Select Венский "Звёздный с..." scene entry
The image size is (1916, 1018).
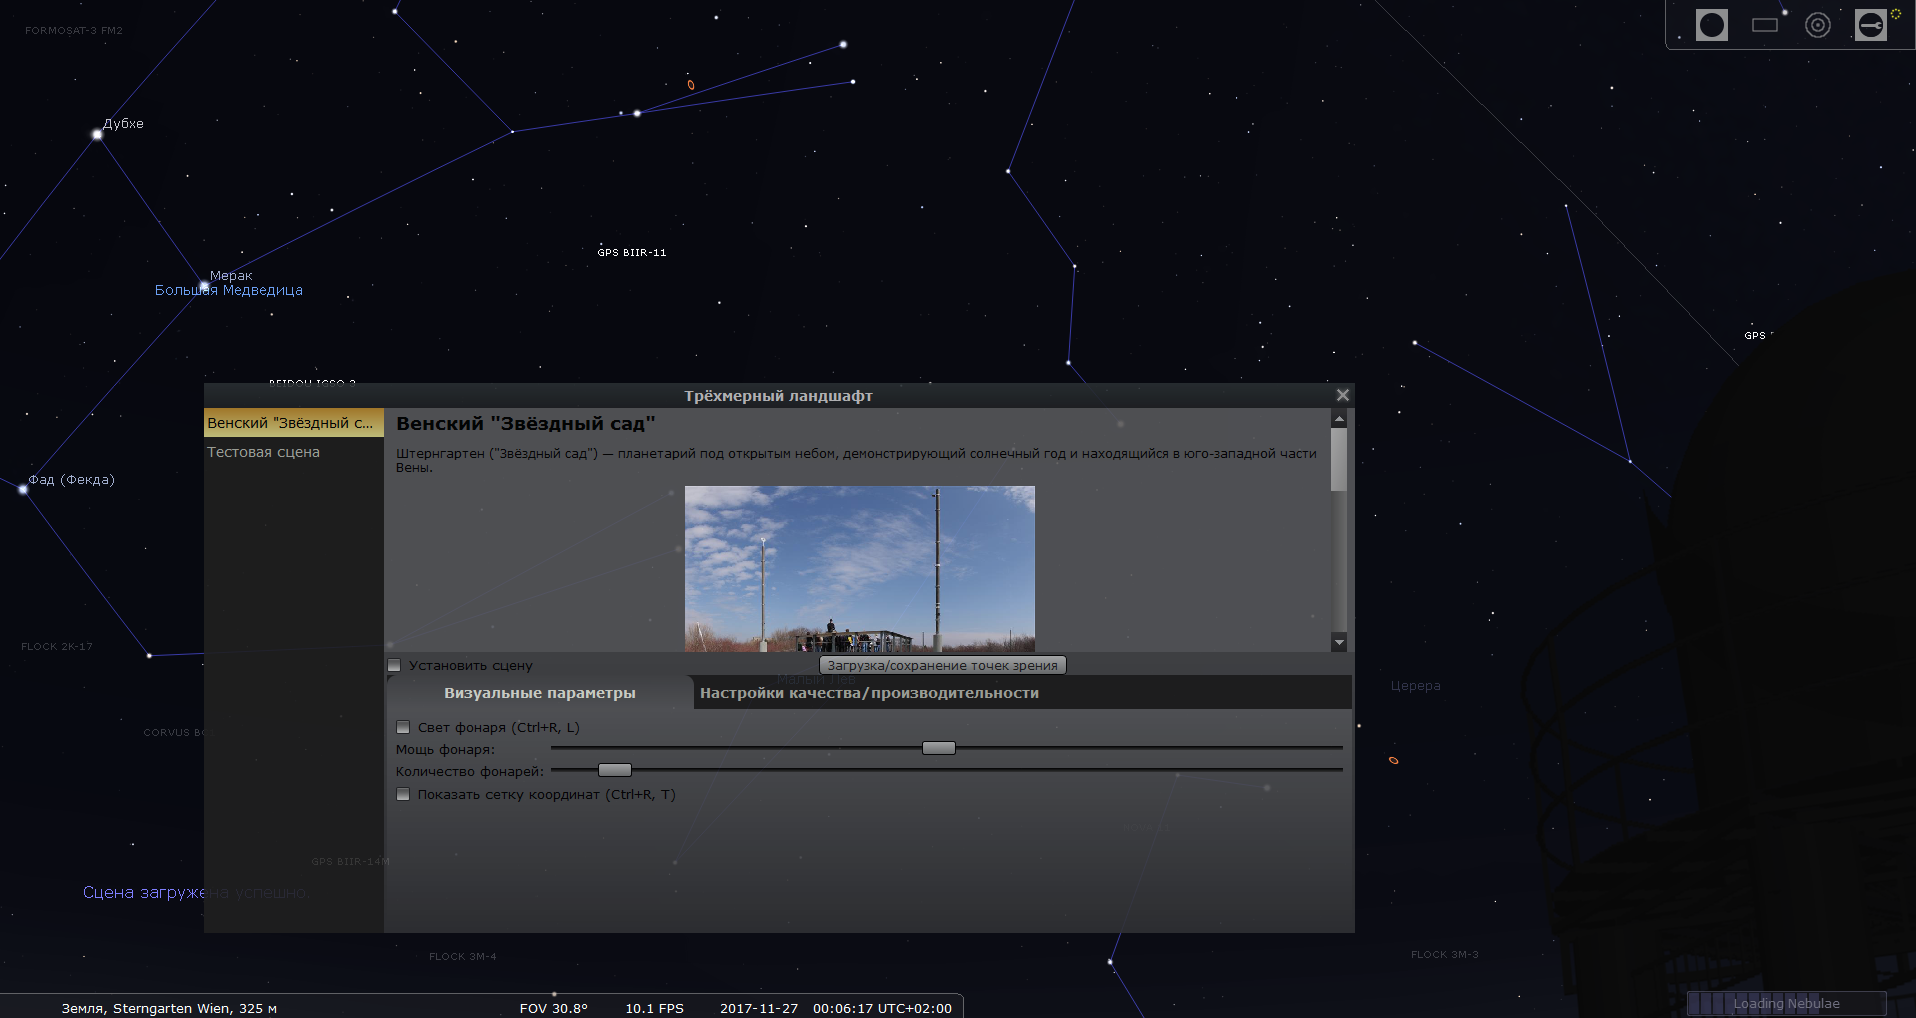pos(290,423)
